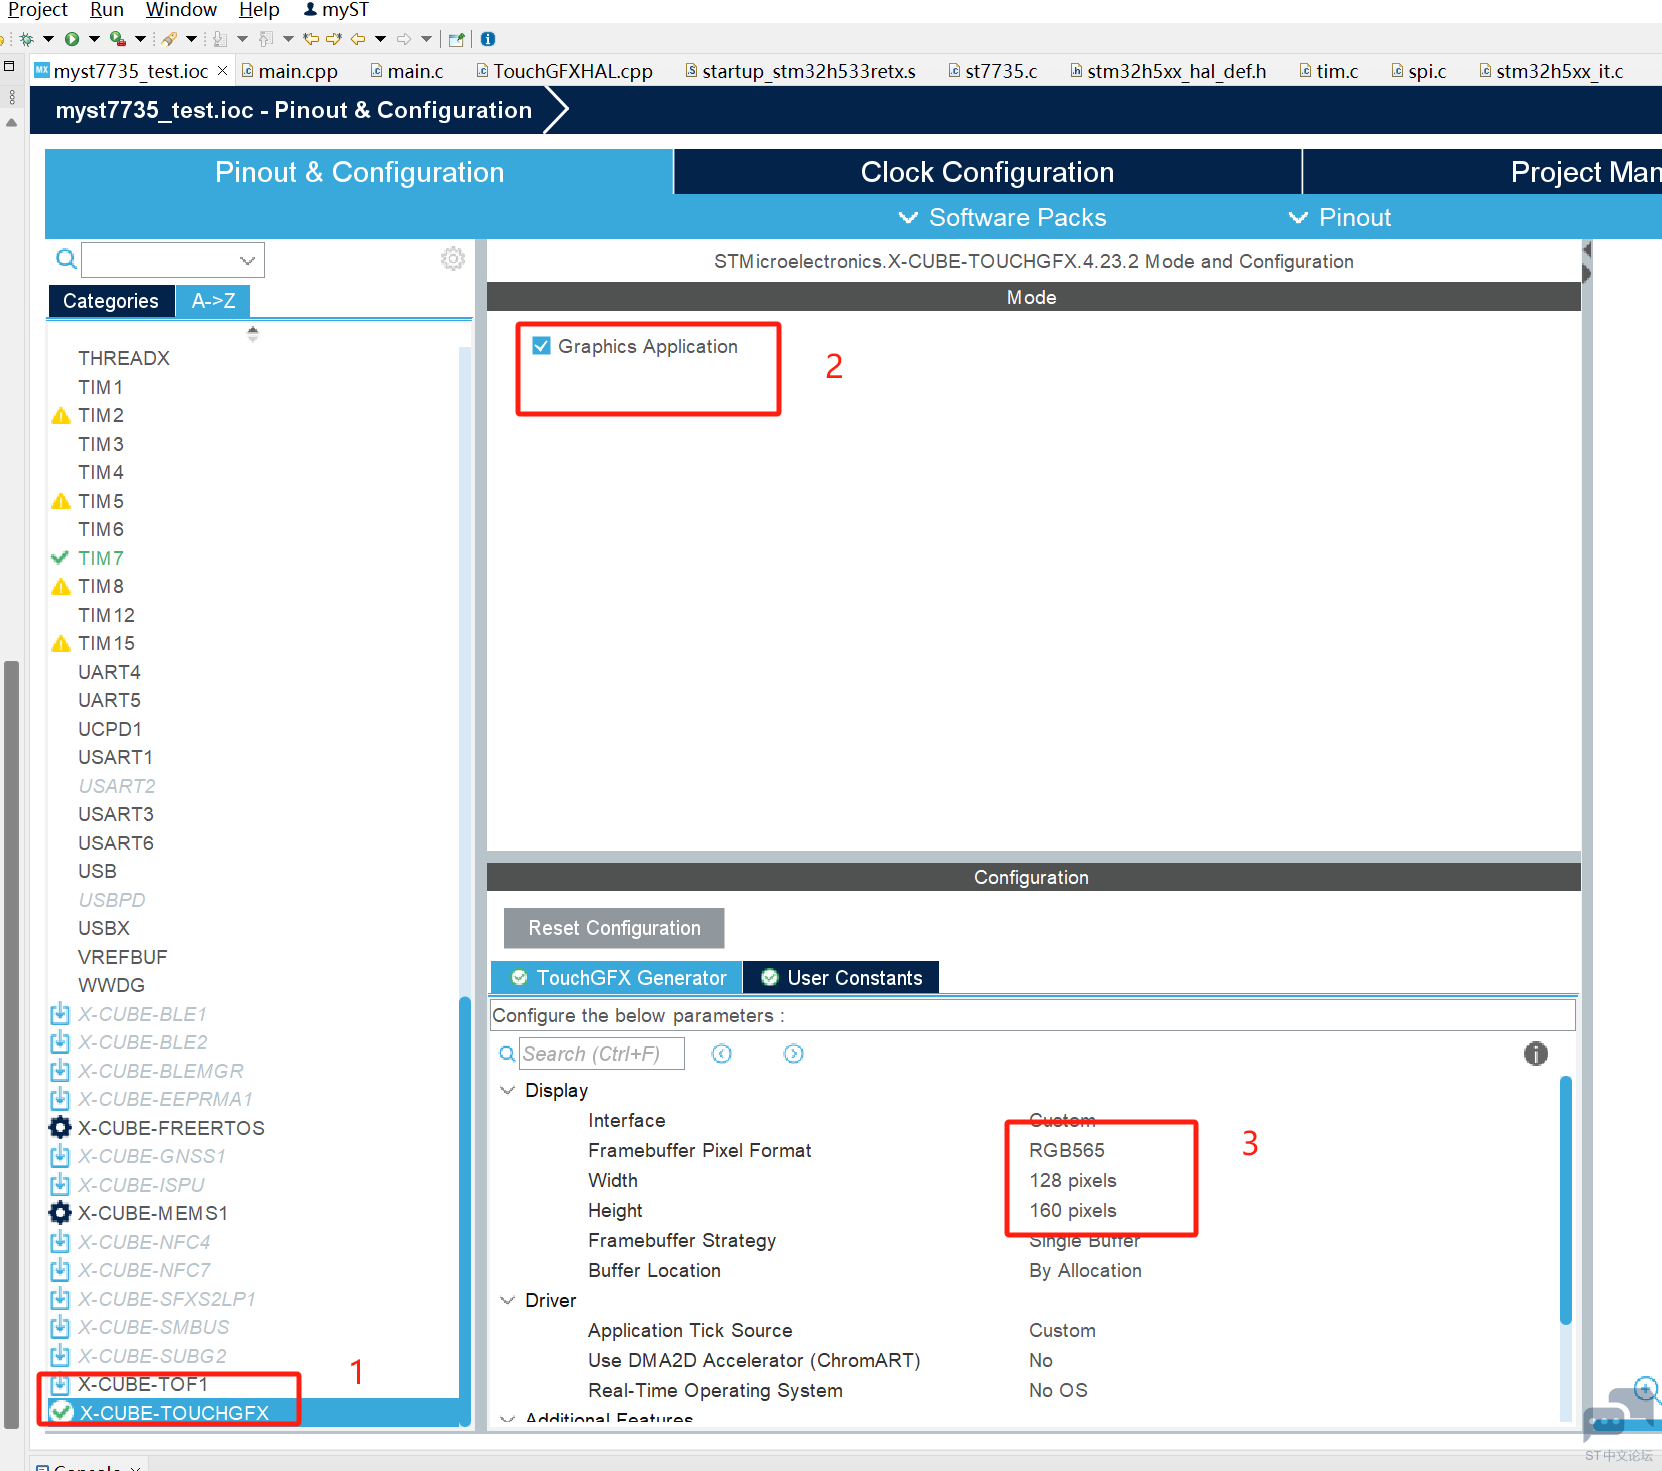
Task: Click the download icon beside X-CUBE-SMBUS
Action: [x=60, y=1327]
